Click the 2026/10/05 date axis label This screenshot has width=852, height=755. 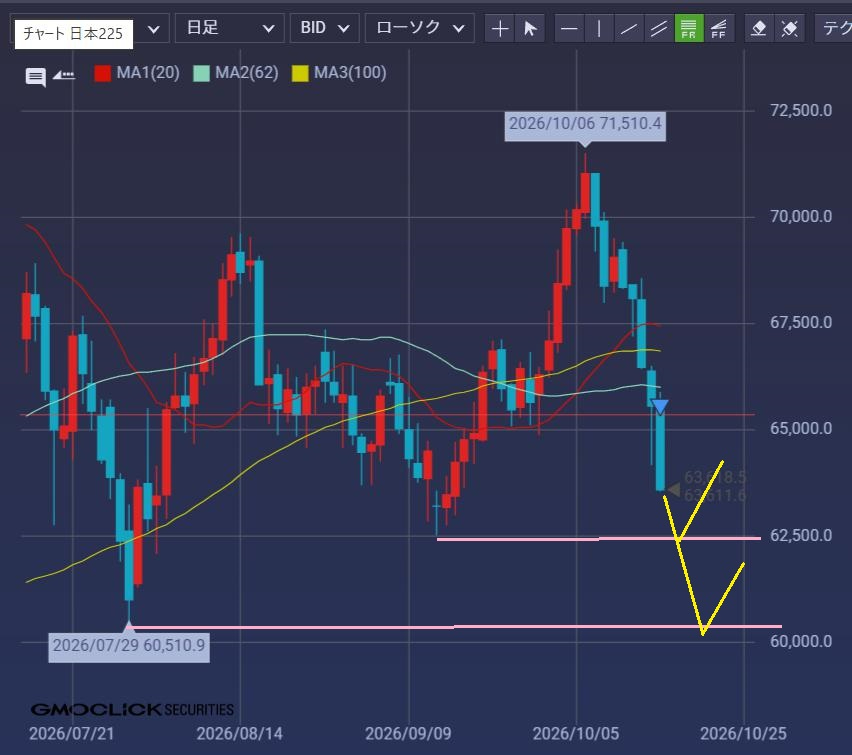(x=576, y=734)
